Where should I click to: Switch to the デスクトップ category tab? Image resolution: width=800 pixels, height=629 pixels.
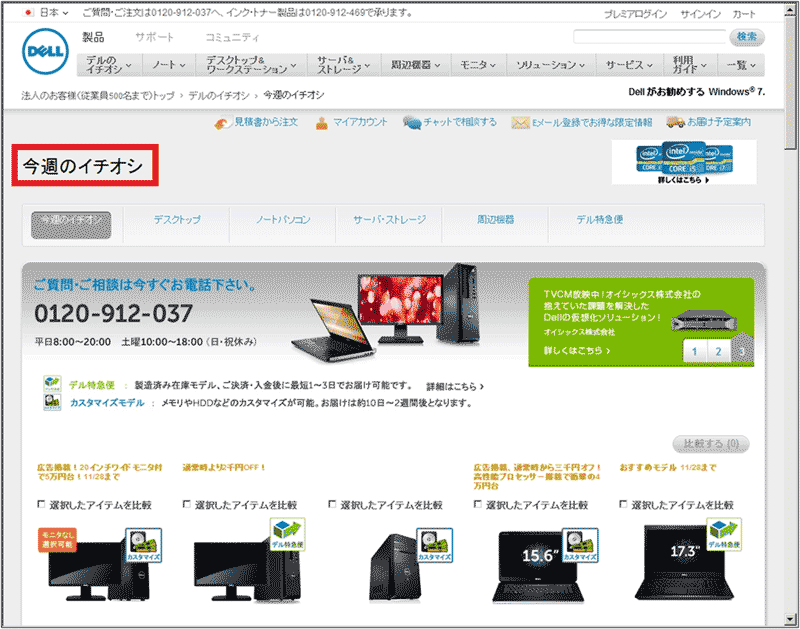pos(177,220)
